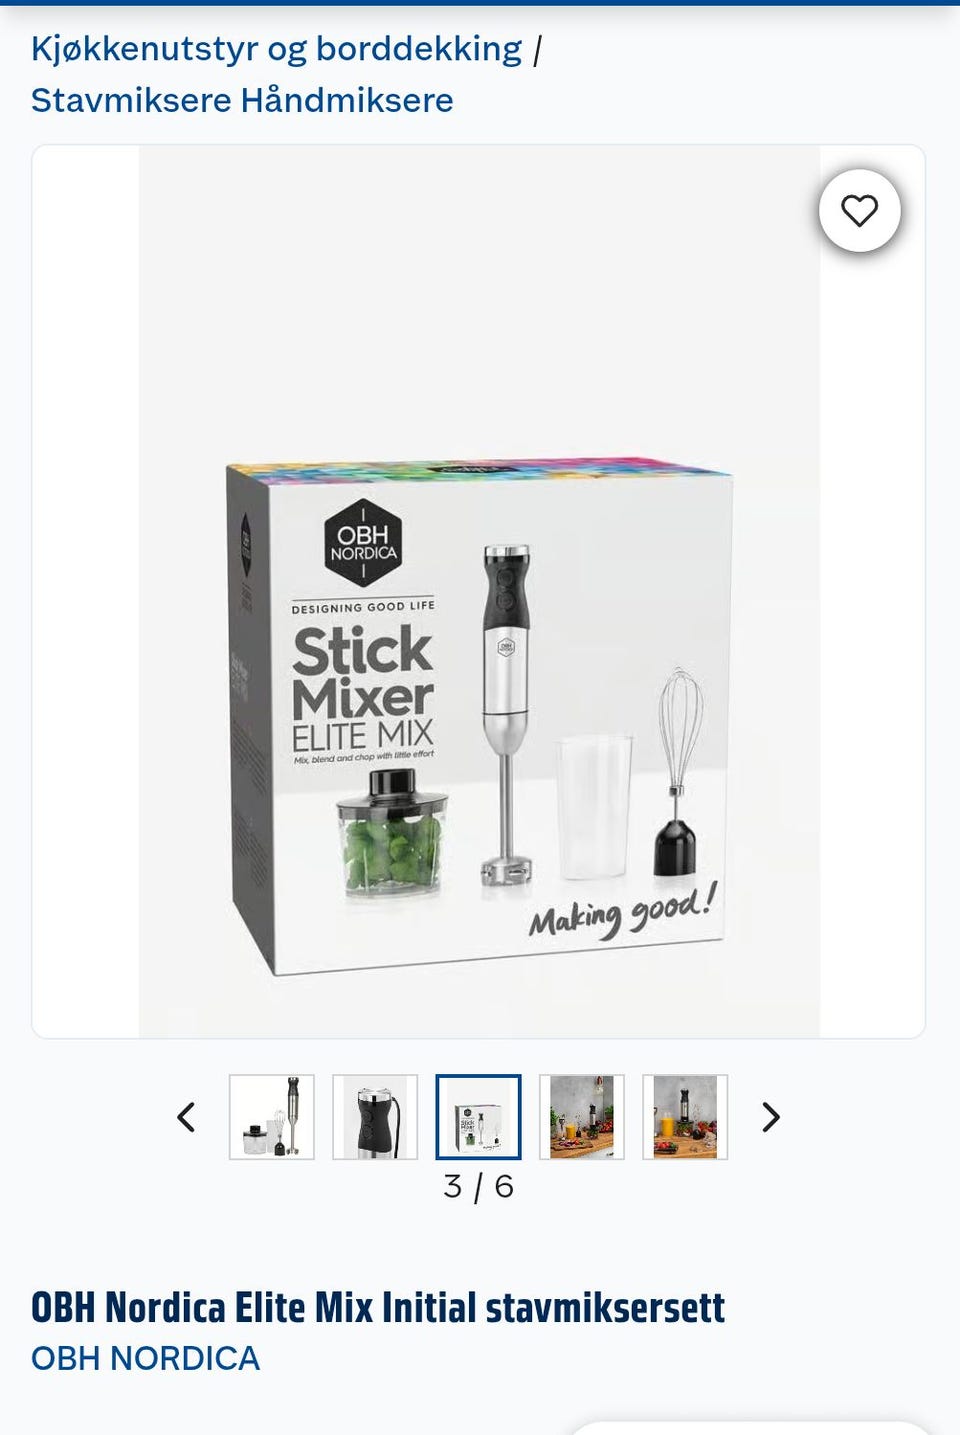
Task: Click the white button at bottom right
Action: (x=750, y=1428)
